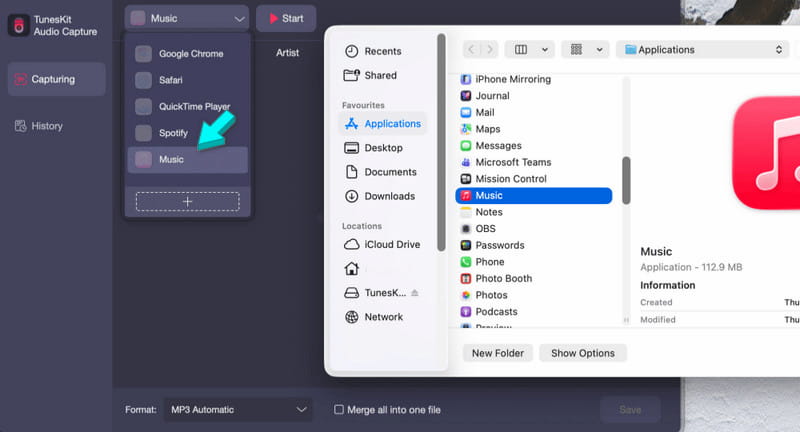Screen dimensions: 800x432
Task: Select the Photos app
Action: [x=533, y=295]
